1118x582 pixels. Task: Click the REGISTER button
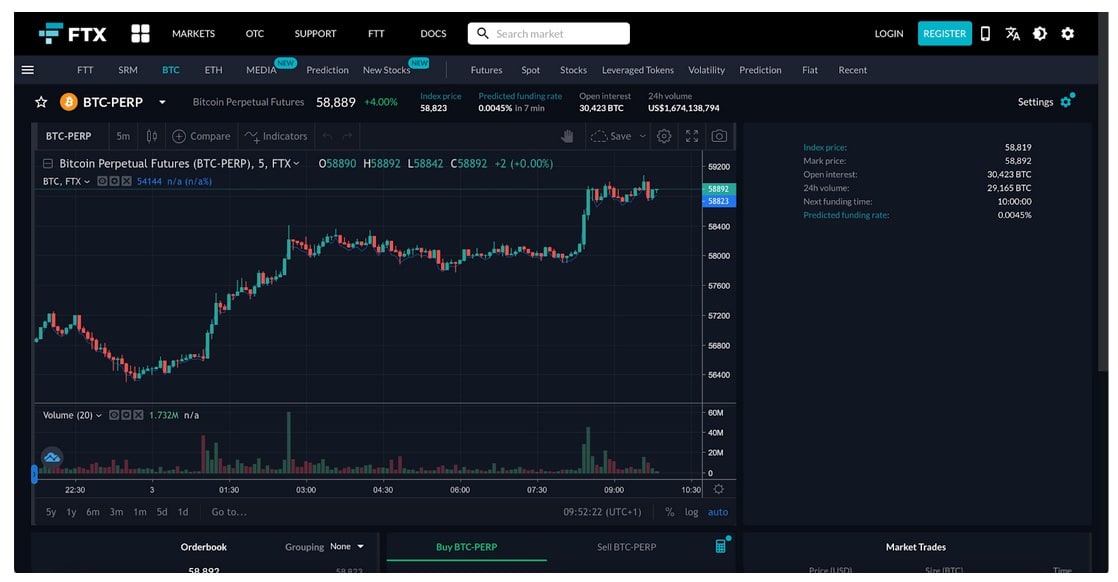click(944, 34)
